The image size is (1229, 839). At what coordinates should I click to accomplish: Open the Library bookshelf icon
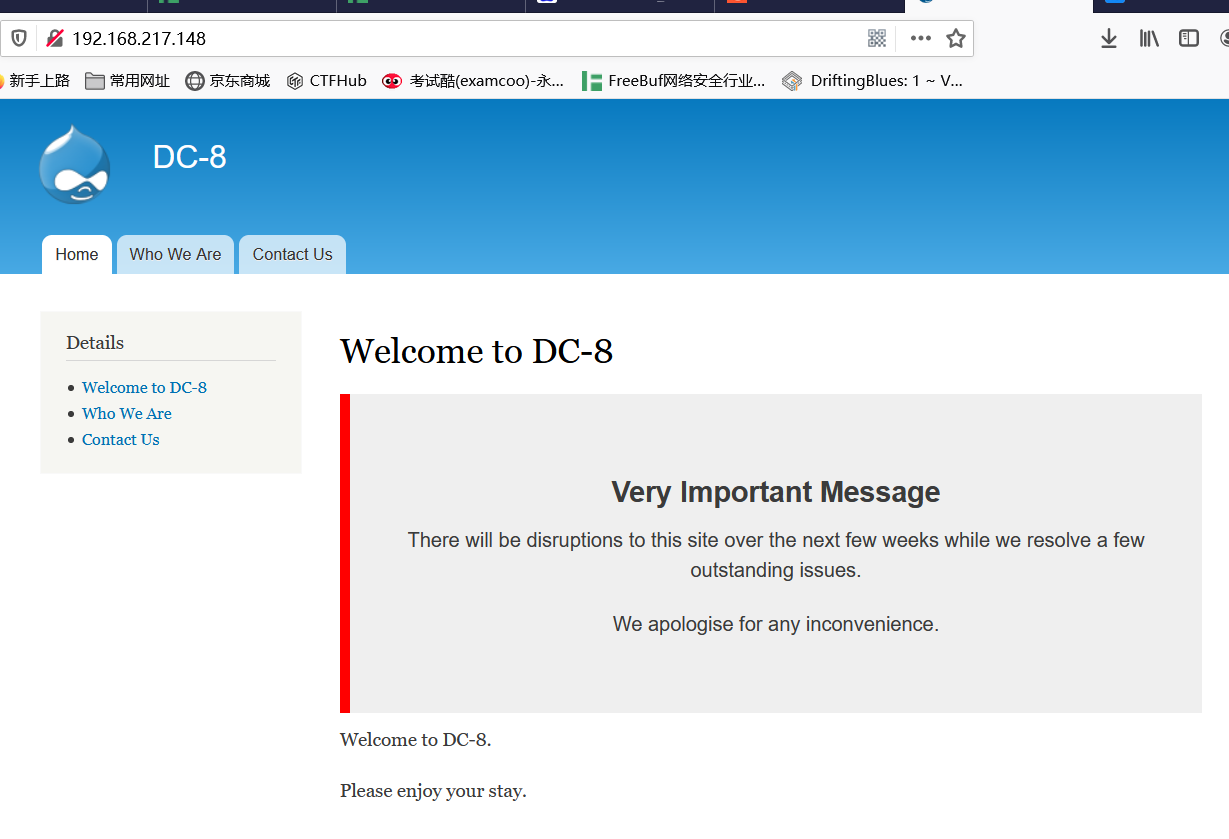(1149, 39)
